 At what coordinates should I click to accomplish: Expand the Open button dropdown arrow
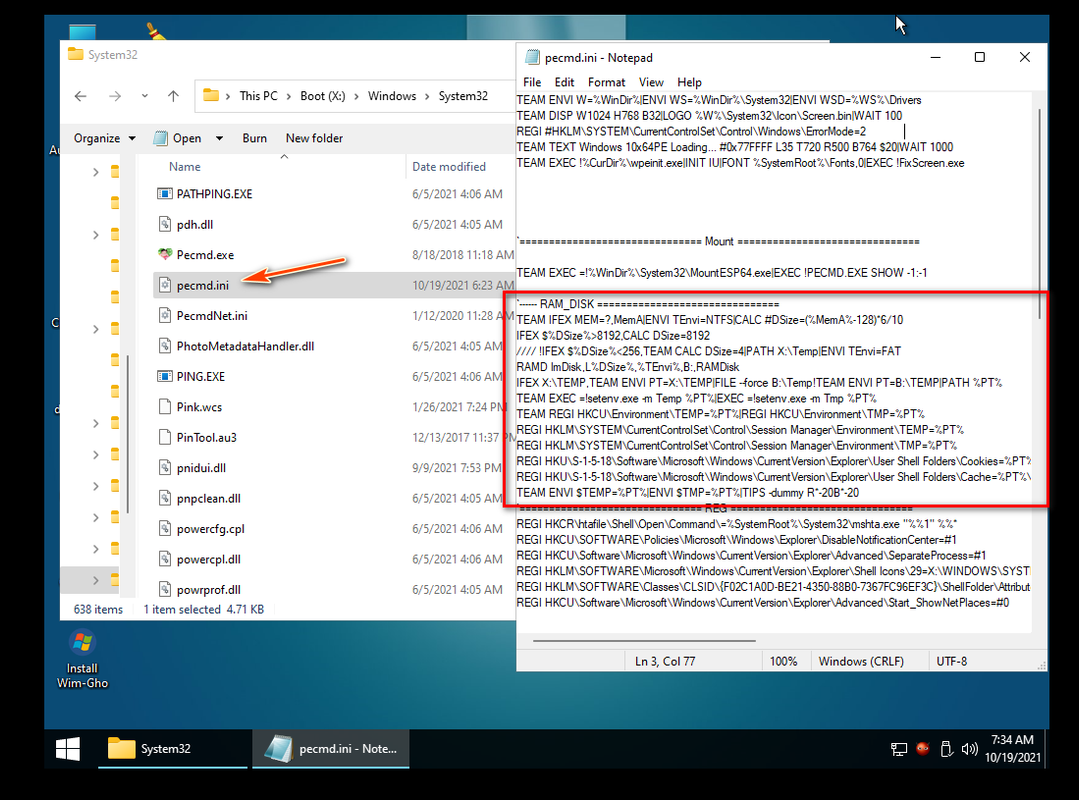click(x=220, y=138)
